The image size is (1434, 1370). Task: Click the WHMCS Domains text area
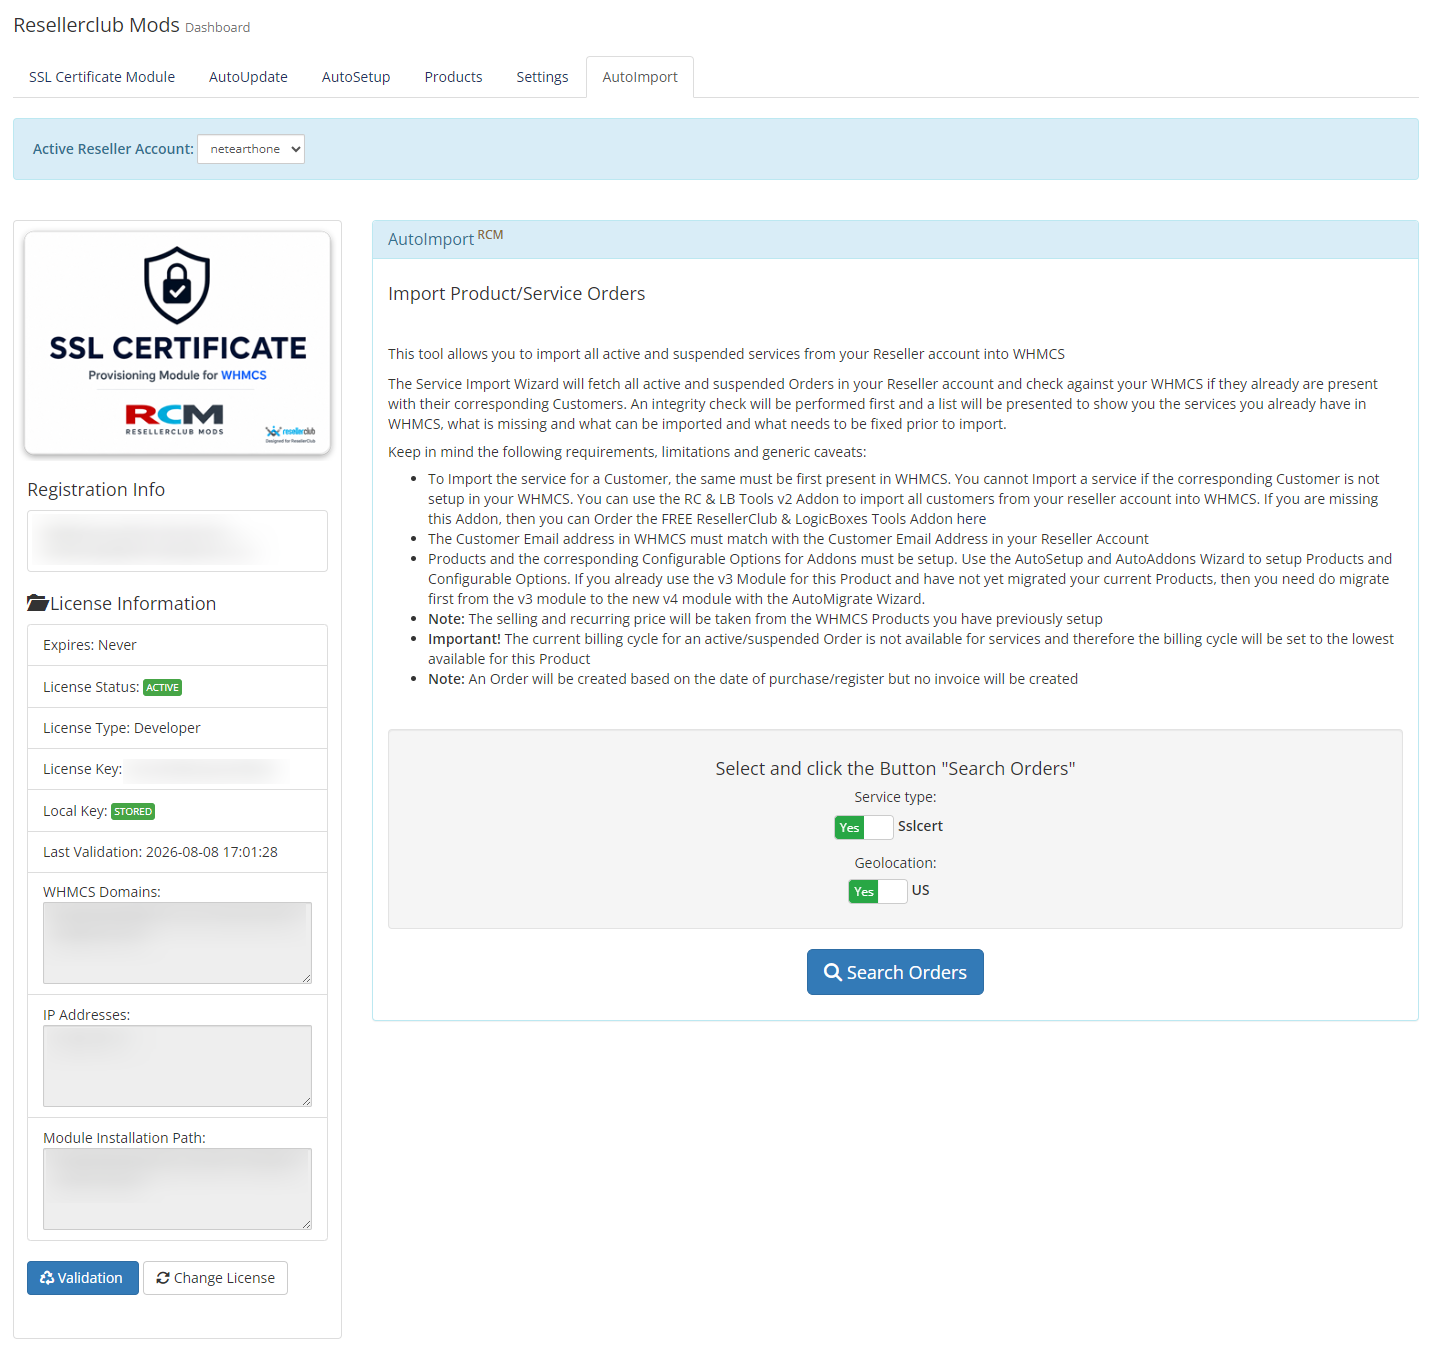tap(177, 943)
